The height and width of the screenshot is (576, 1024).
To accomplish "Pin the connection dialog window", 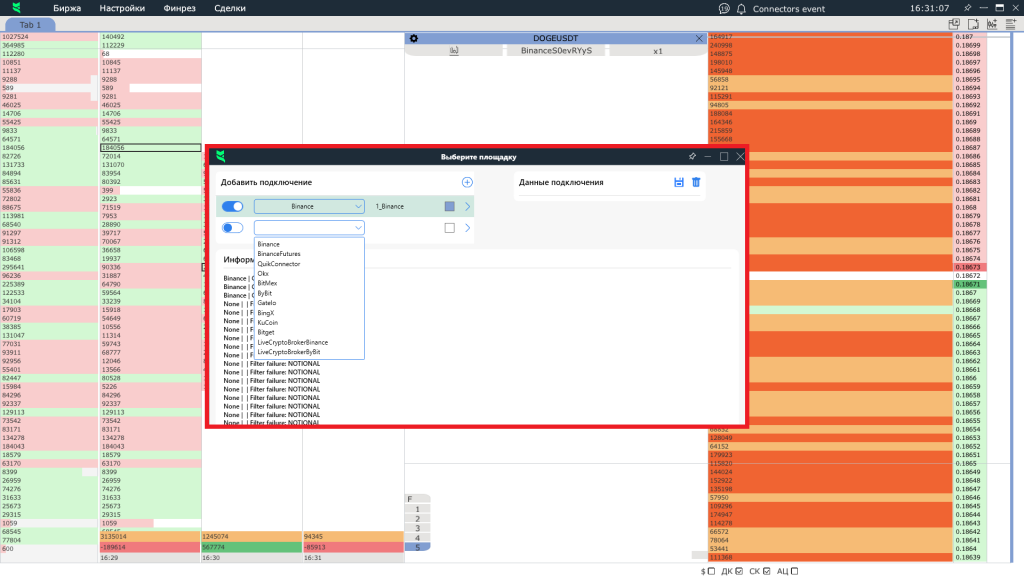I will 691,157.
